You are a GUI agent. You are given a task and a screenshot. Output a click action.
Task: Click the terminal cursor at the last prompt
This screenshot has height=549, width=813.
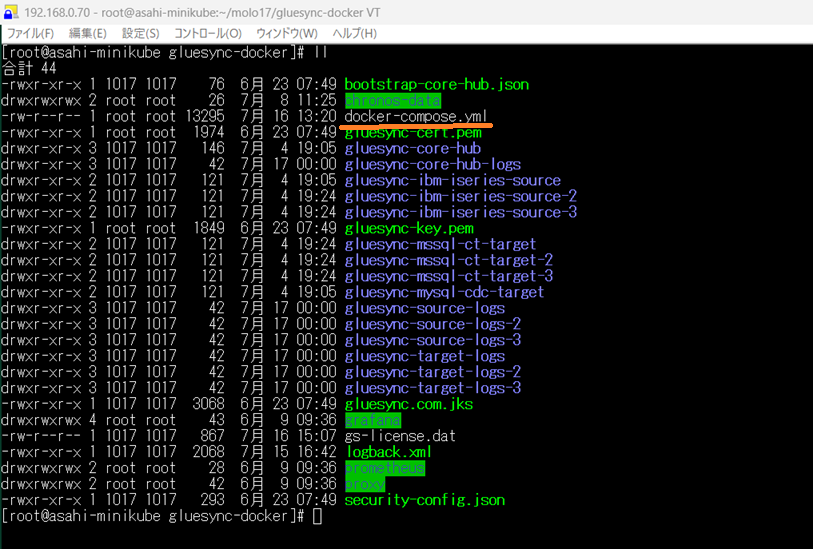coord(317,516)
